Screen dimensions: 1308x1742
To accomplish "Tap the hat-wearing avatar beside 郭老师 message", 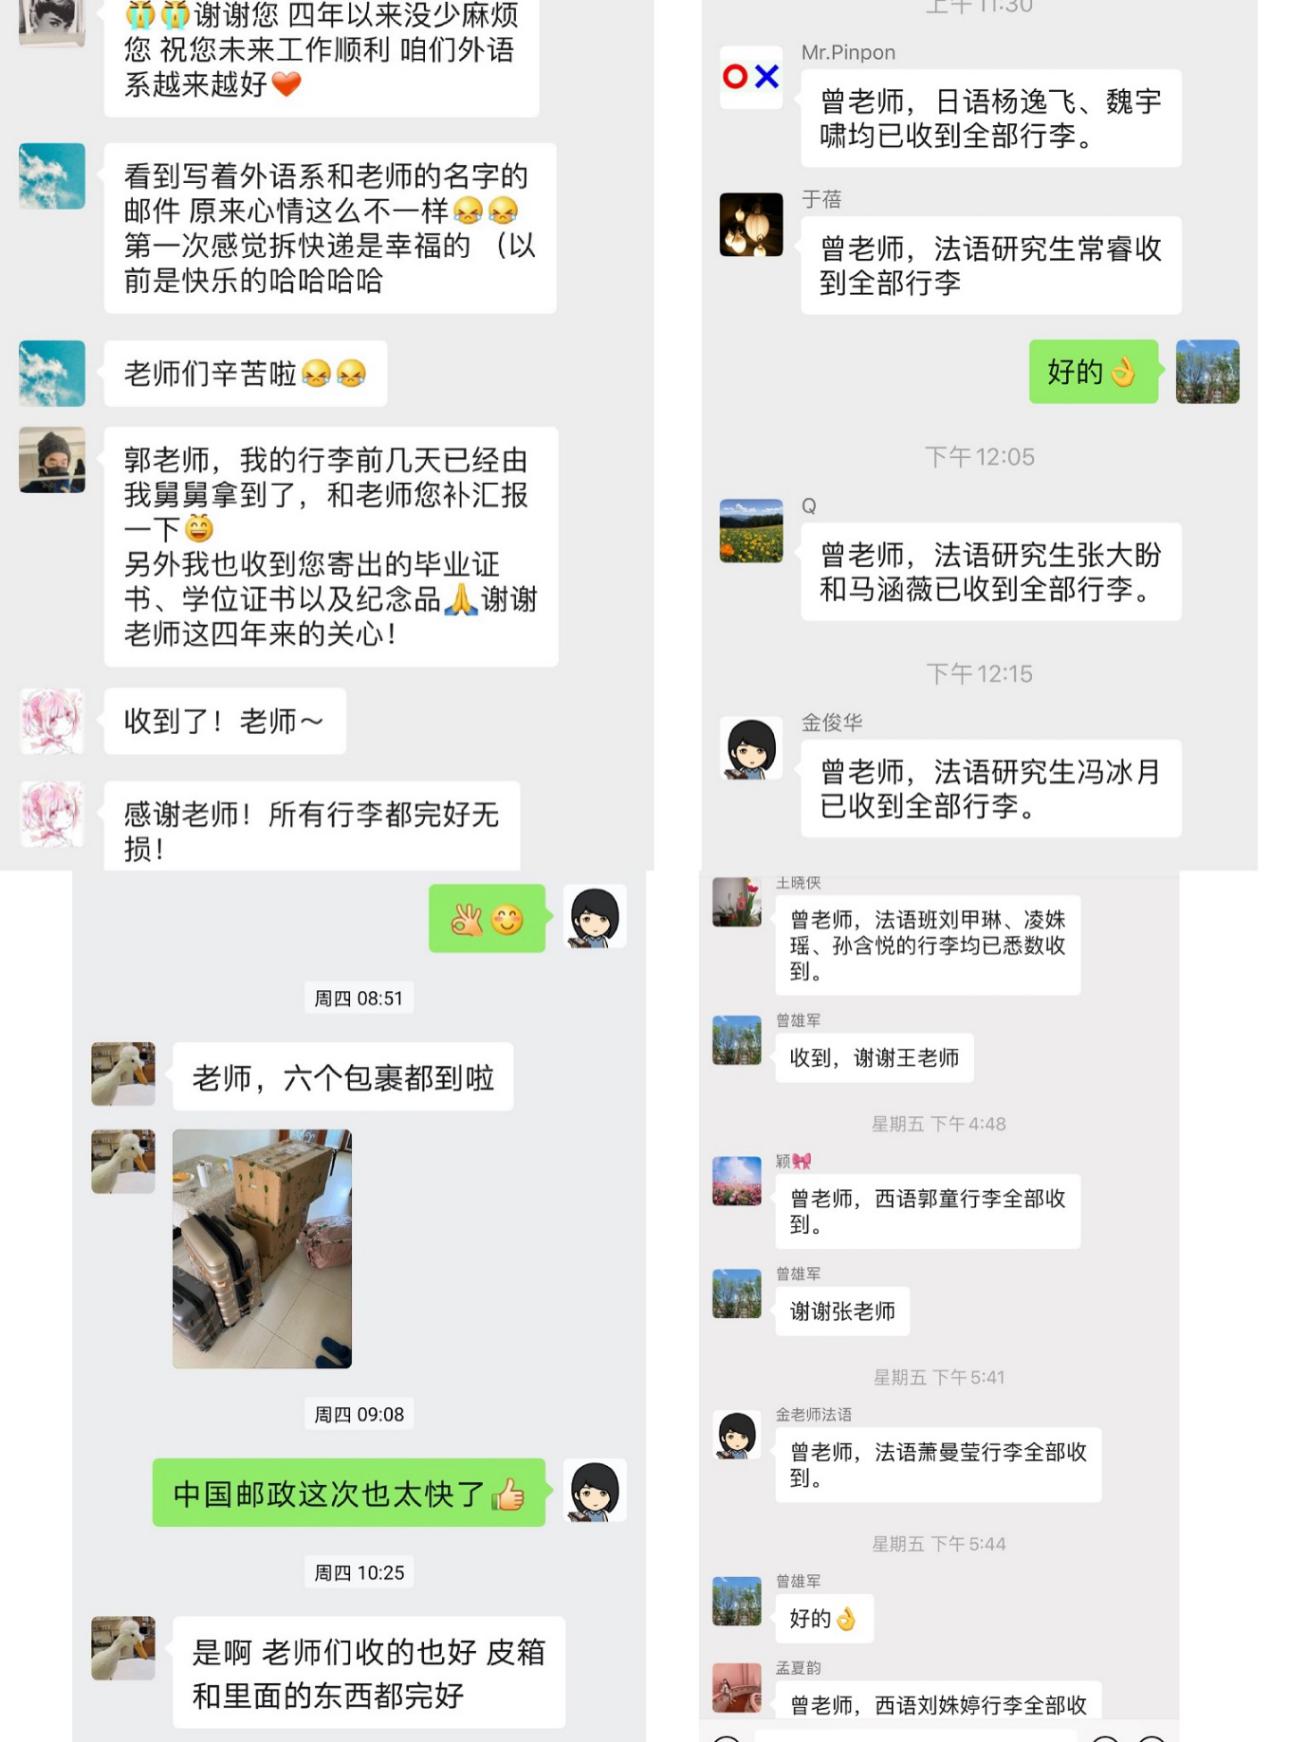I will click(x=52, y=460).
